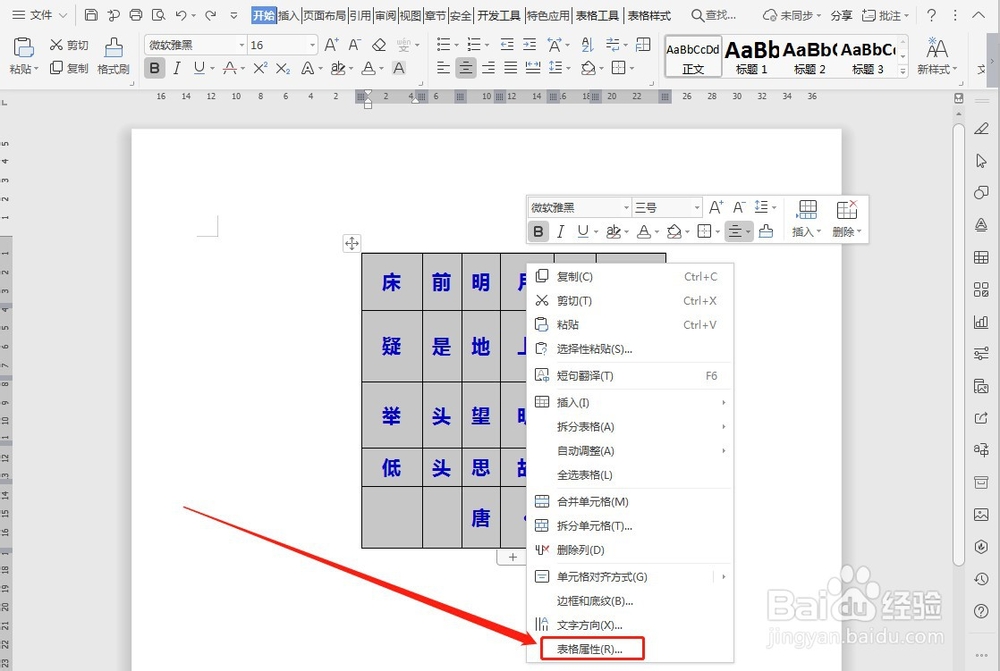Toggle center alignment in ribbon
1000x671 pixels.
click(x=466, y=68)
